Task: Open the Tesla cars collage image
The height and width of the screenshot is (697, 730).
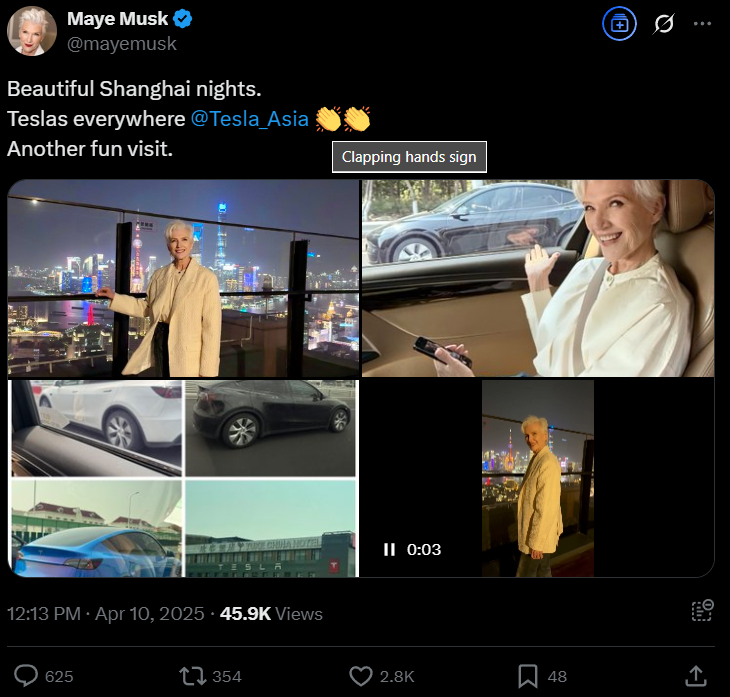Action: click(x=183, y=478)
